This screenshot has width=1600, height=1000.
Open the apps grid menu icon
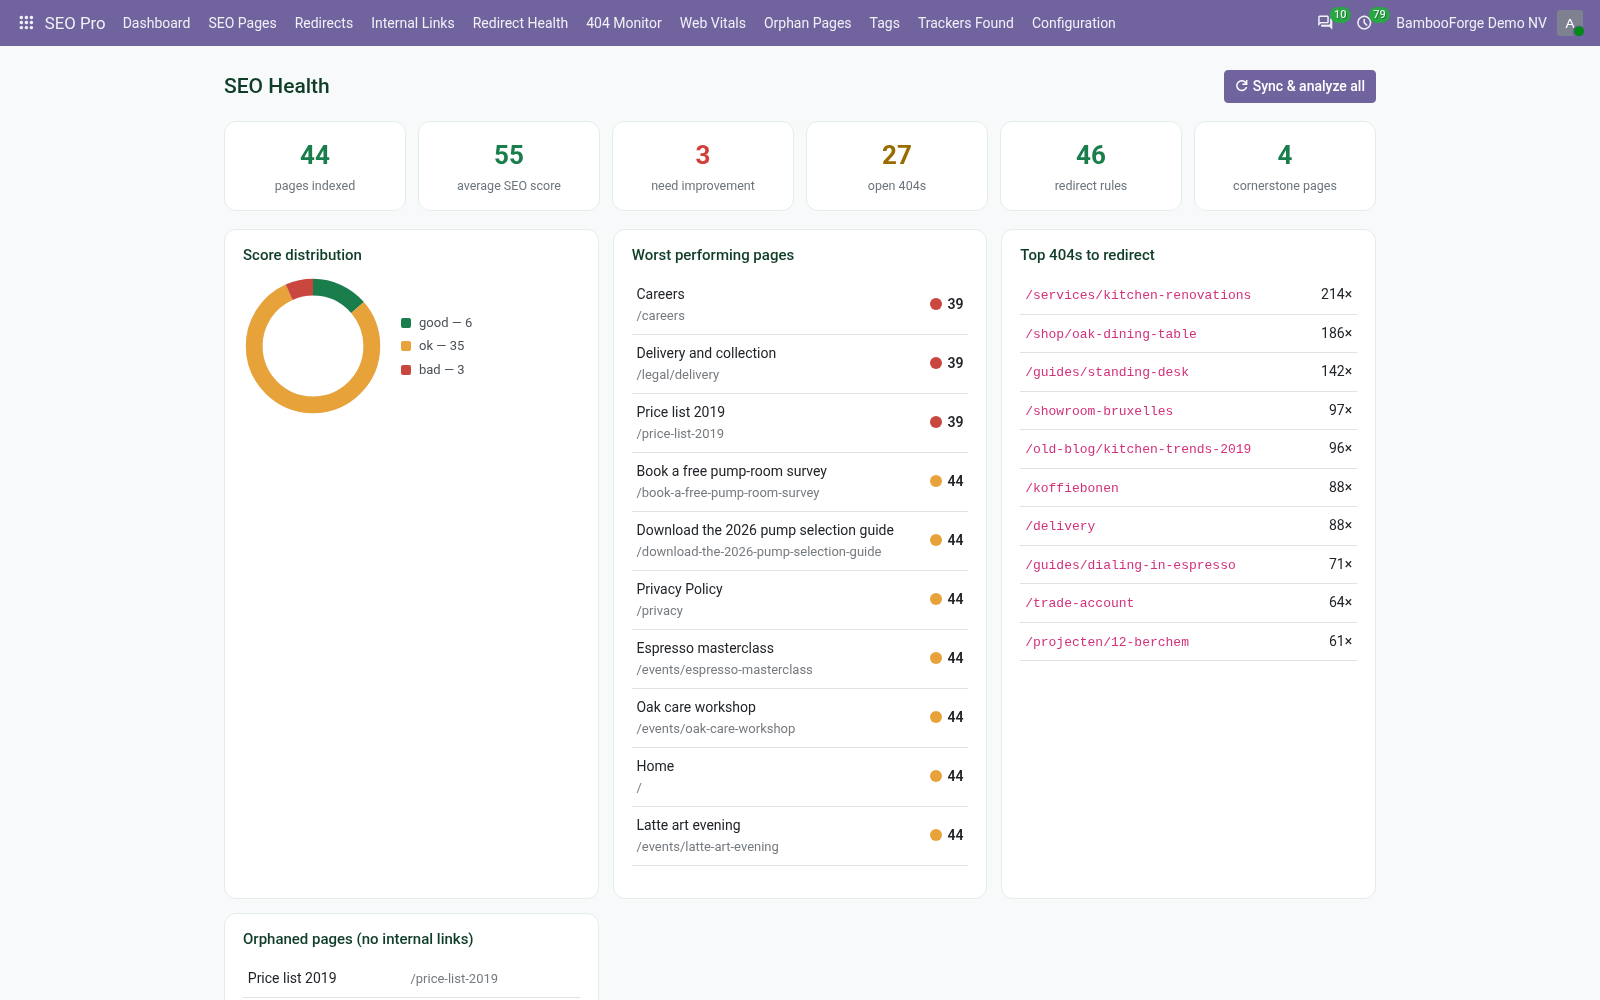(x=27, y=22)
